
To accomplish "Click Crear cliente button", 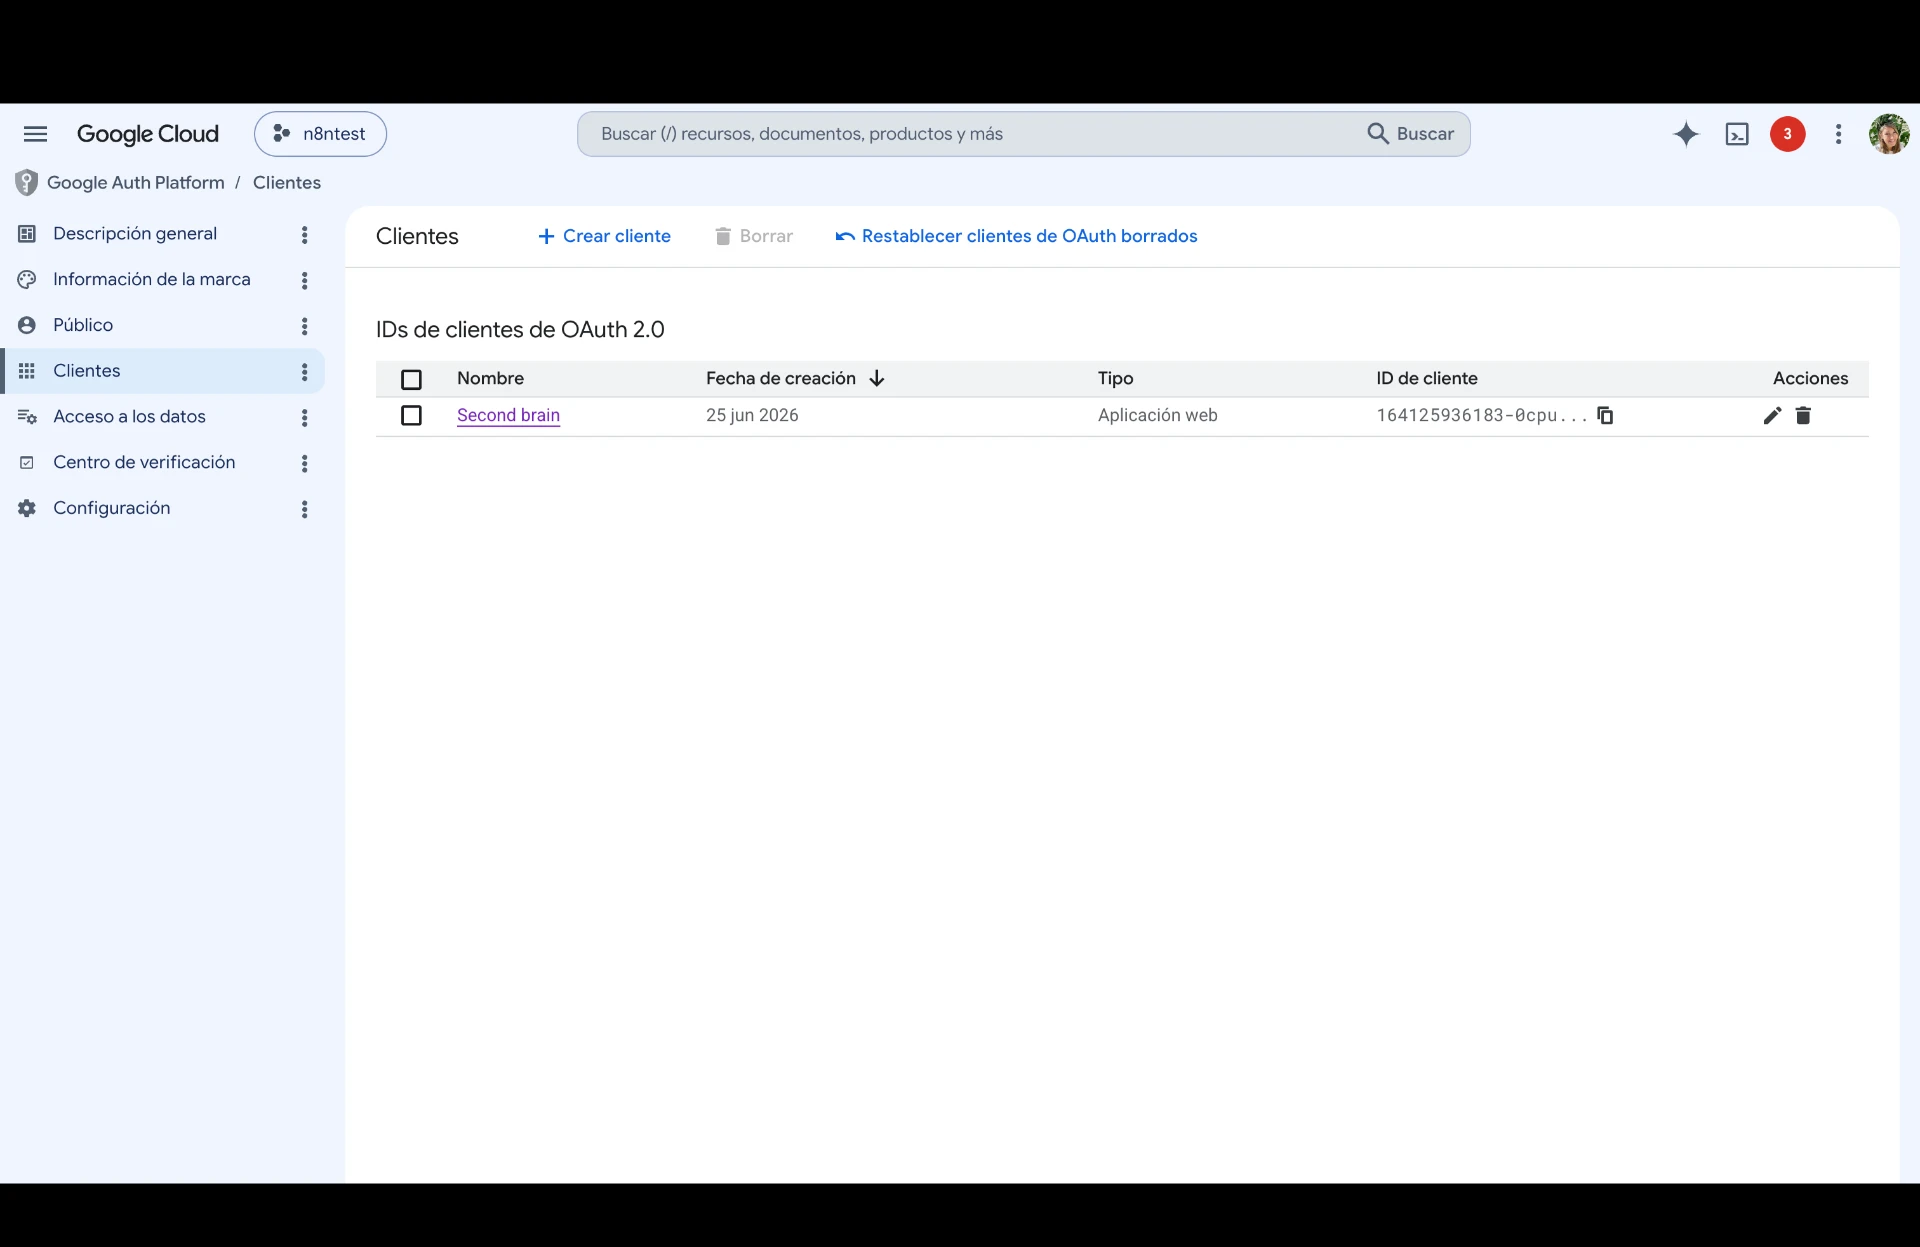I will (604, 236).
